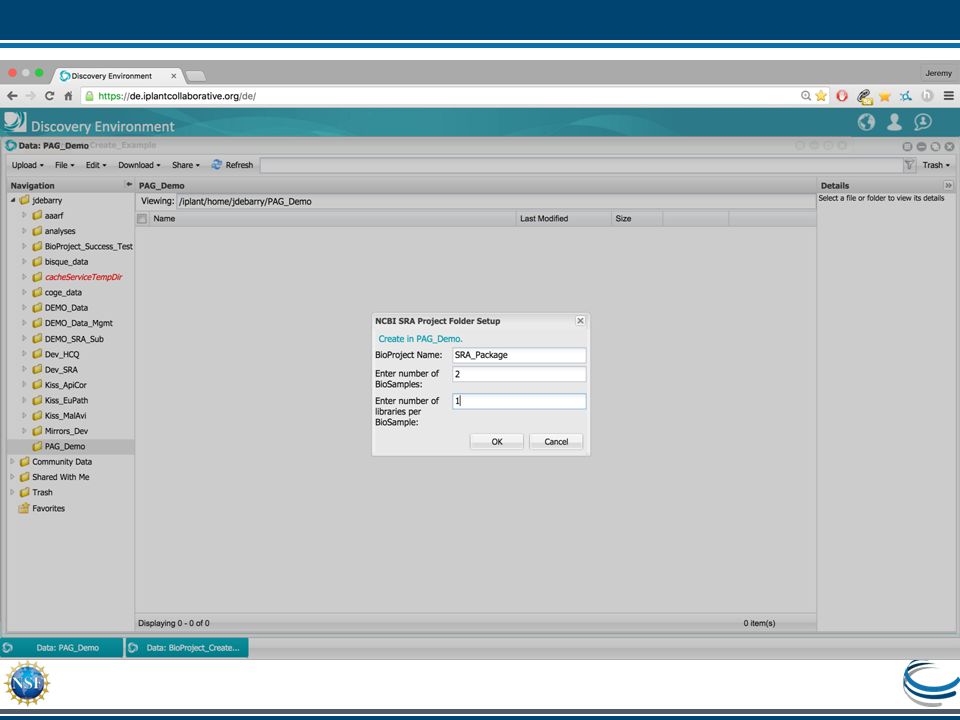Expand the DEMO_Data folder arrow

[x=24, y=307]
